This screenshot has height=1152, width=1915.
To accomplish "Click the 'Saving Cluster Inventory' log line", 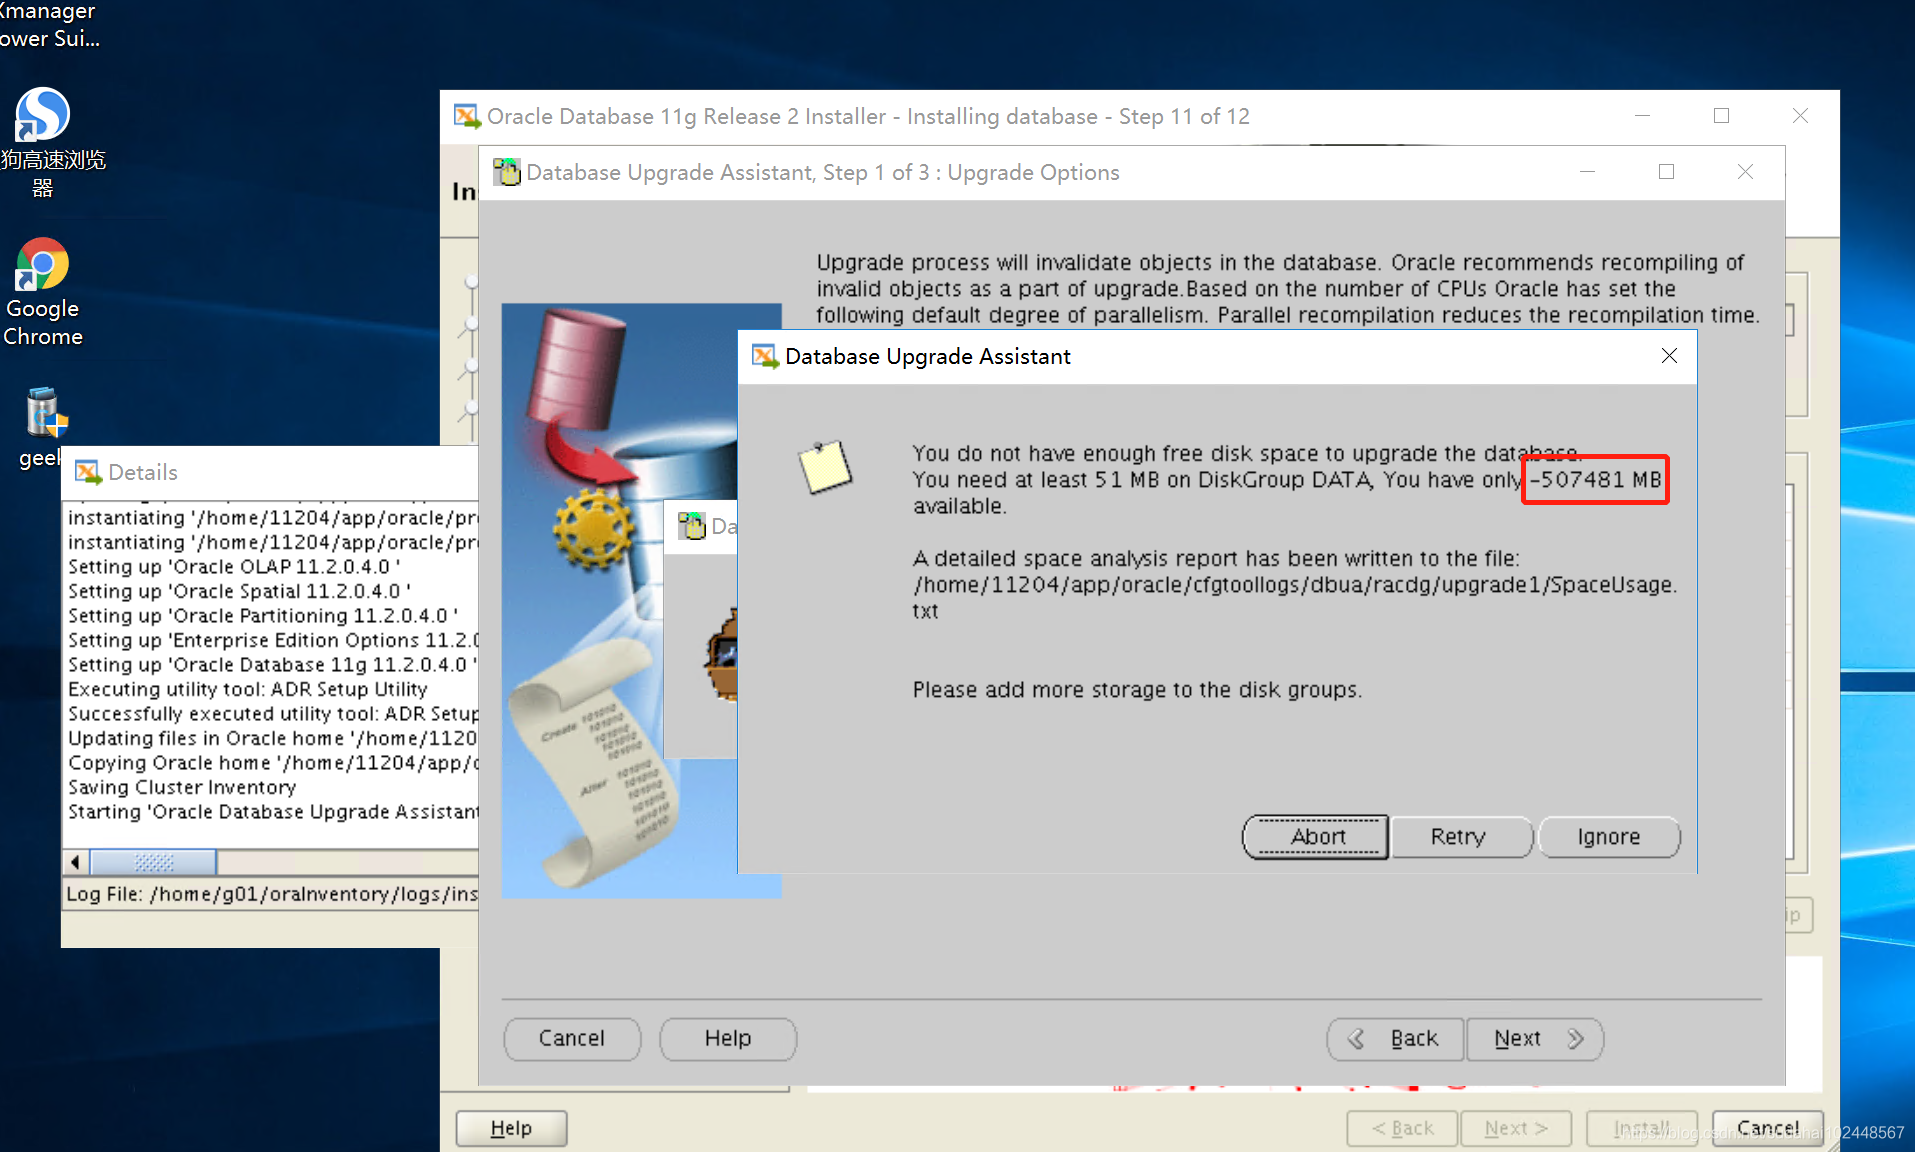I will (x=182, y=788).
